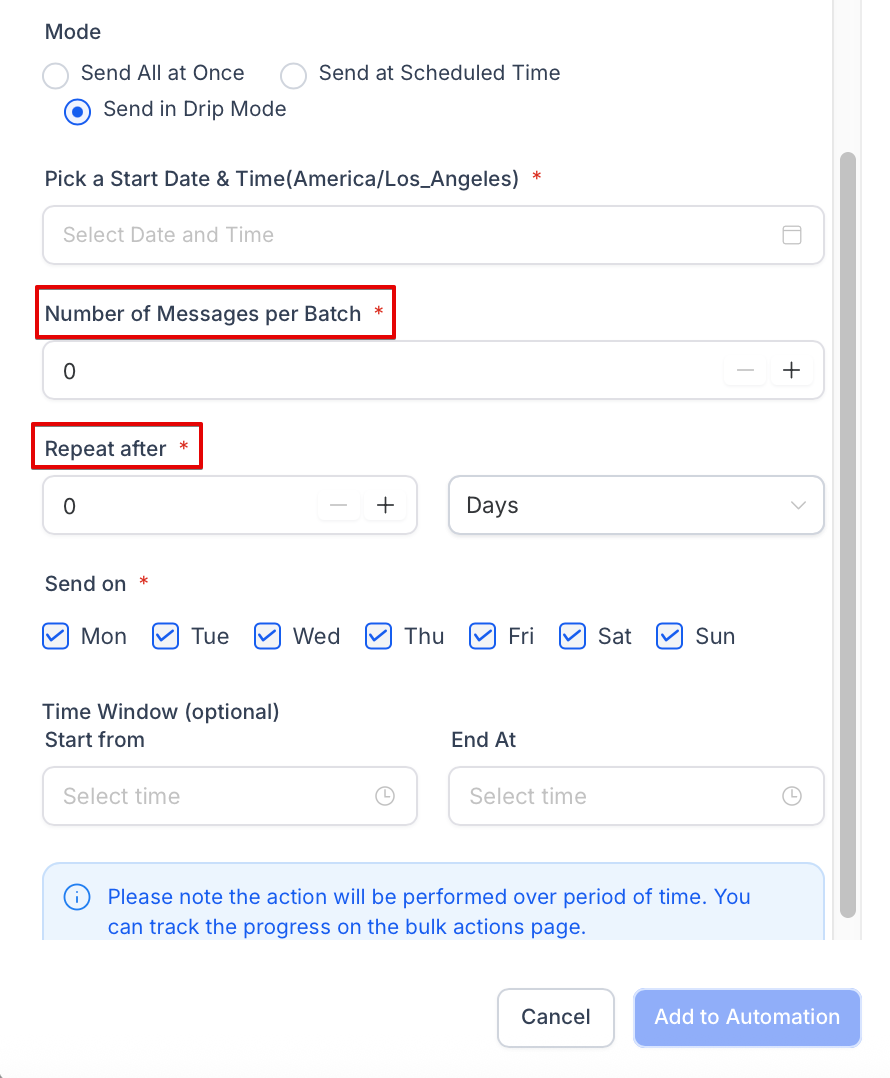Image resolution: width=890 pixels, height=1078 pixels.
Task: Click plus icon for messages per batch
Action: 791,371
